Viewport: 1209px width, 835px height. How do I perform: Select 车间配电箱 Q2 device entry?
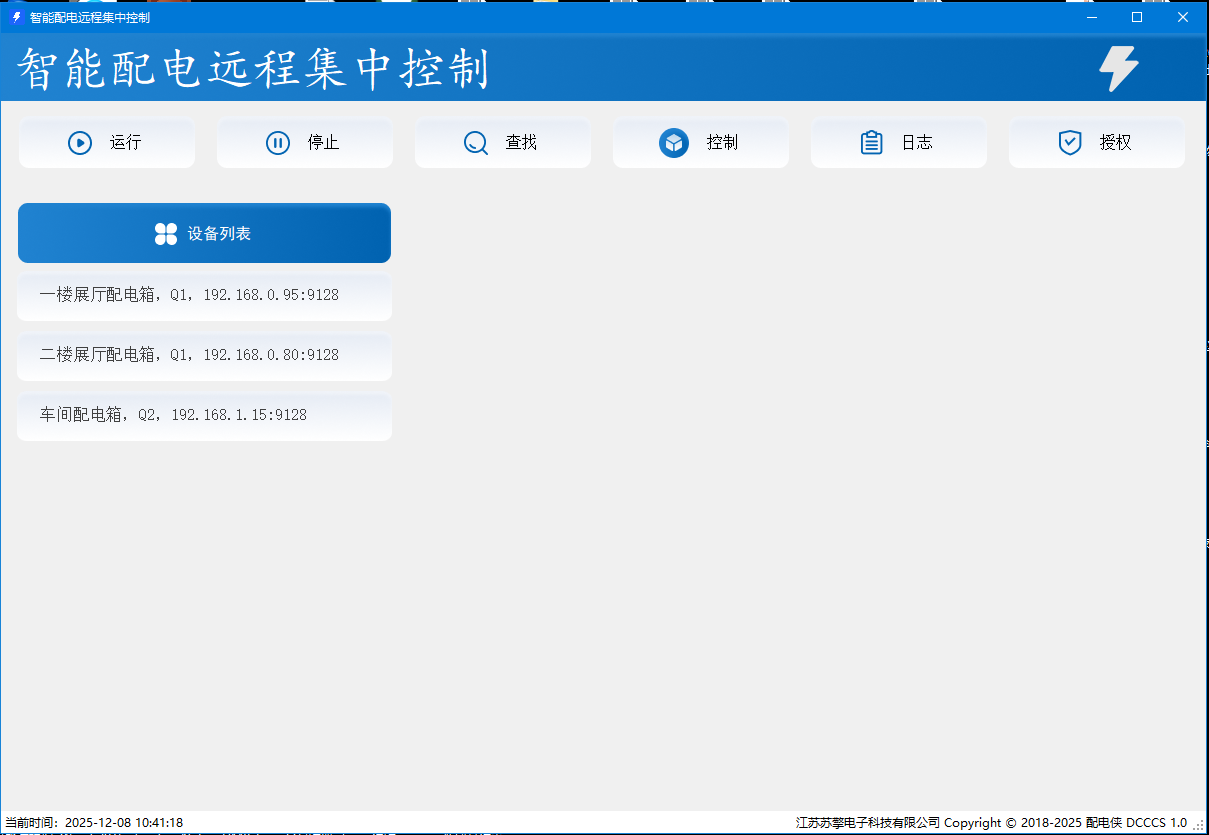pyautogui.click(x=204, y=416)
